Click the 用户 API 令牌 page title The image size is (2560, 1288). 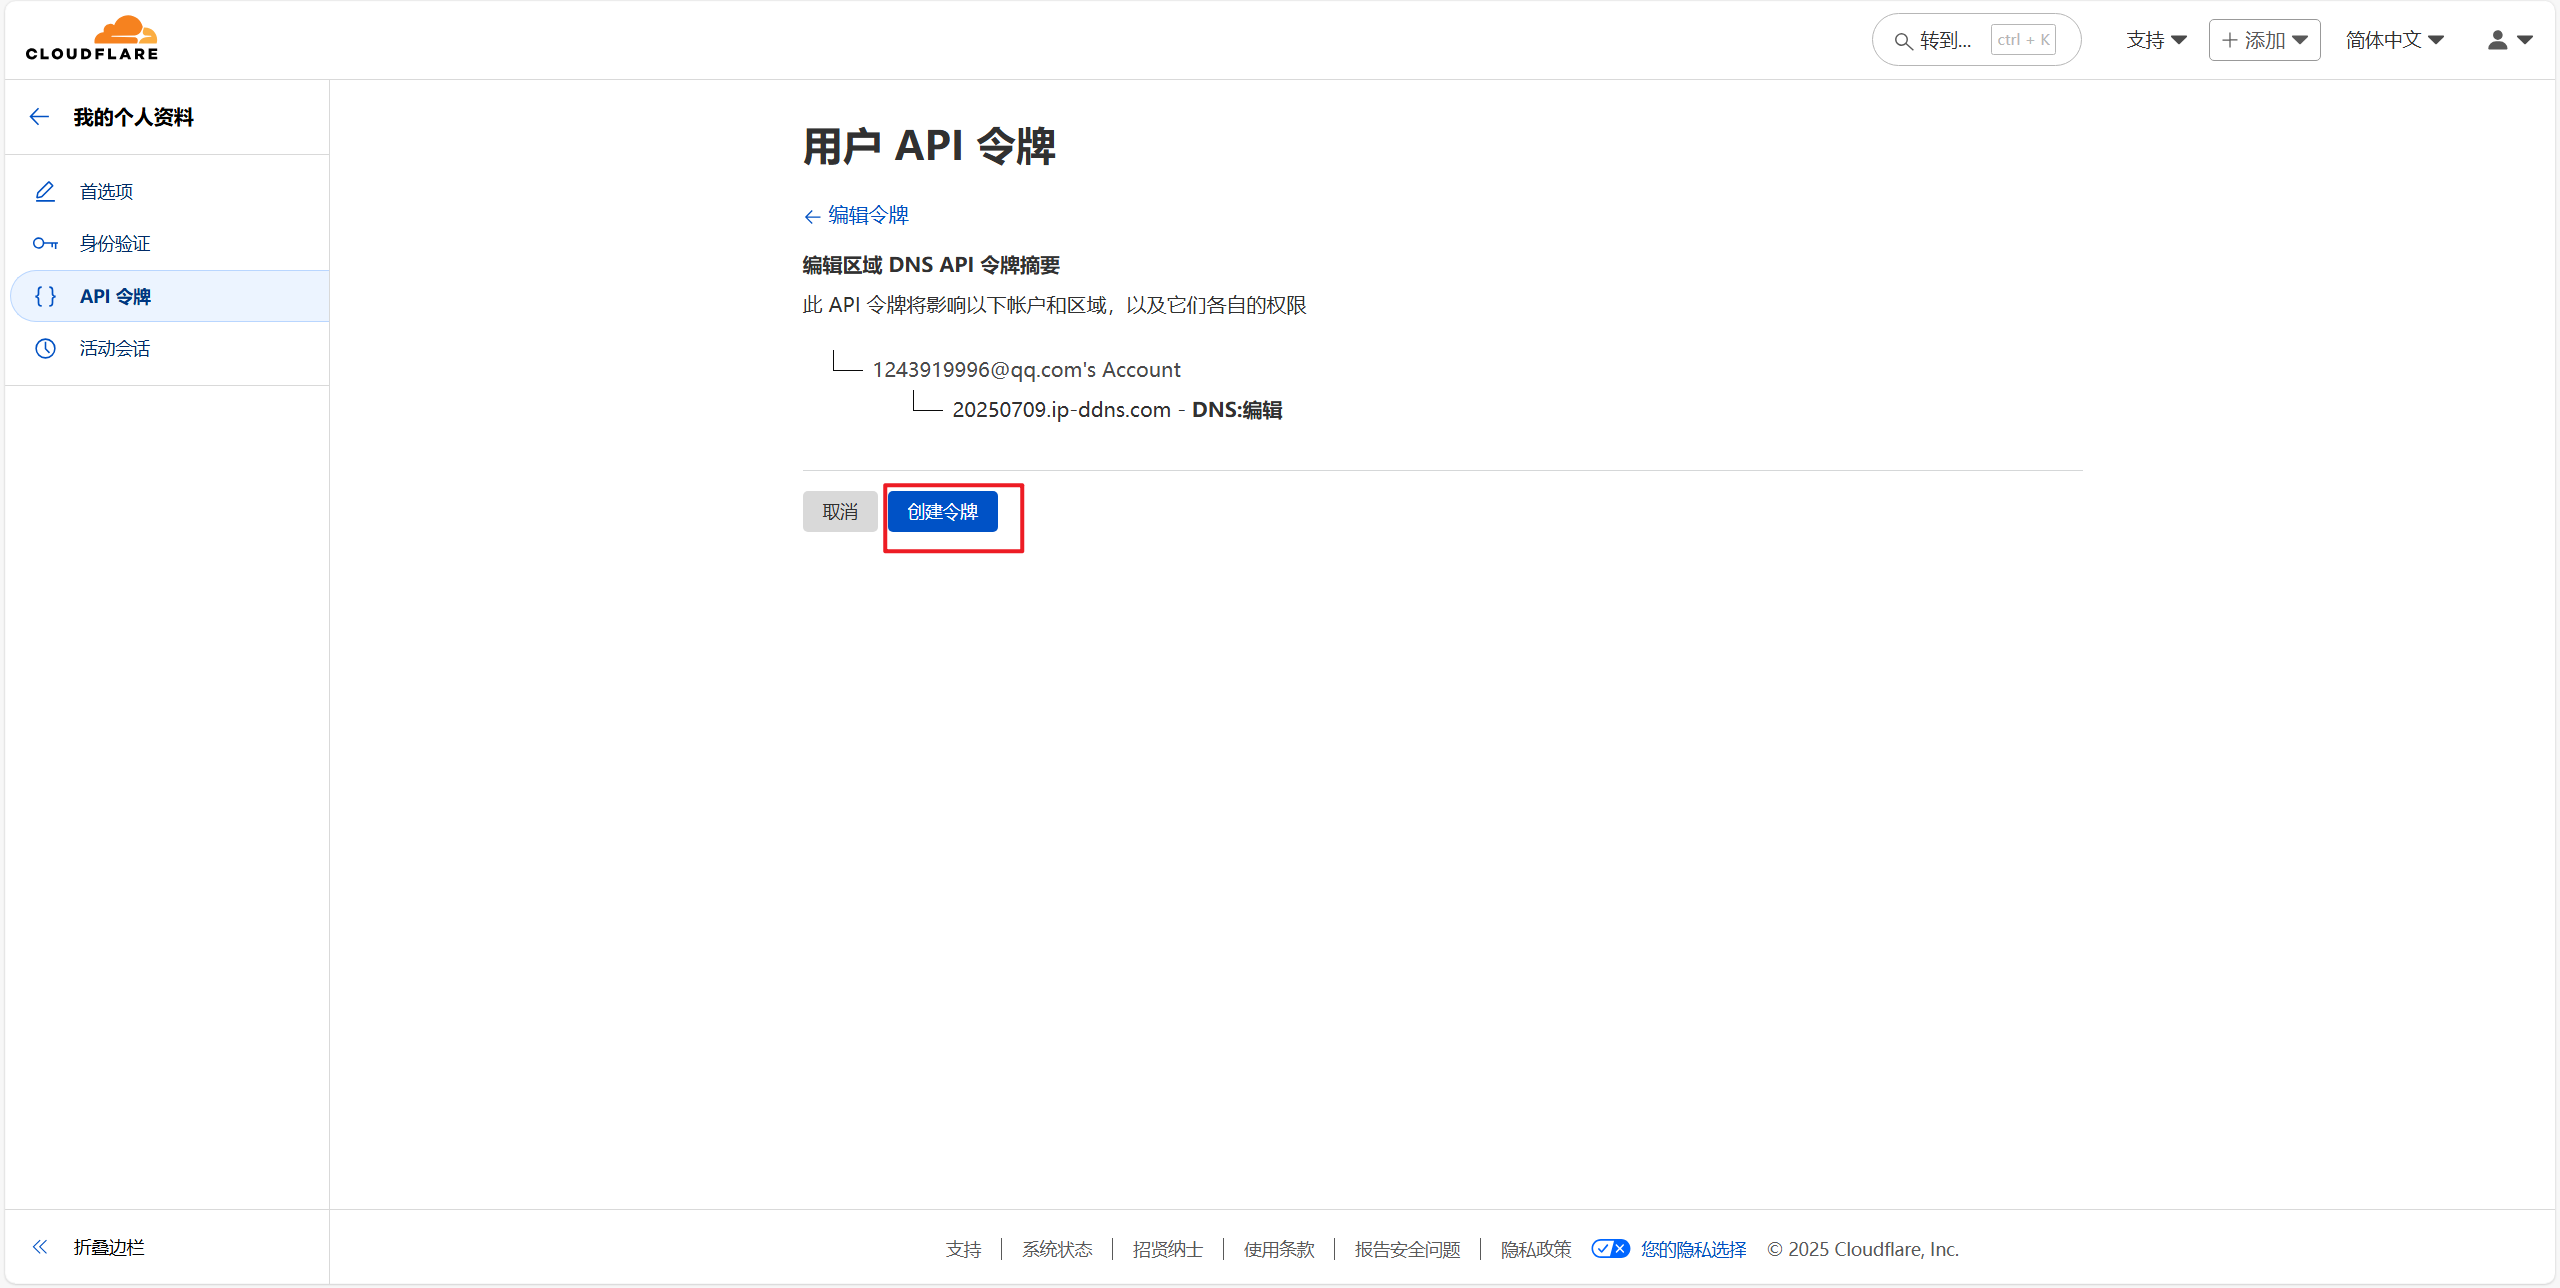(929, 146)
